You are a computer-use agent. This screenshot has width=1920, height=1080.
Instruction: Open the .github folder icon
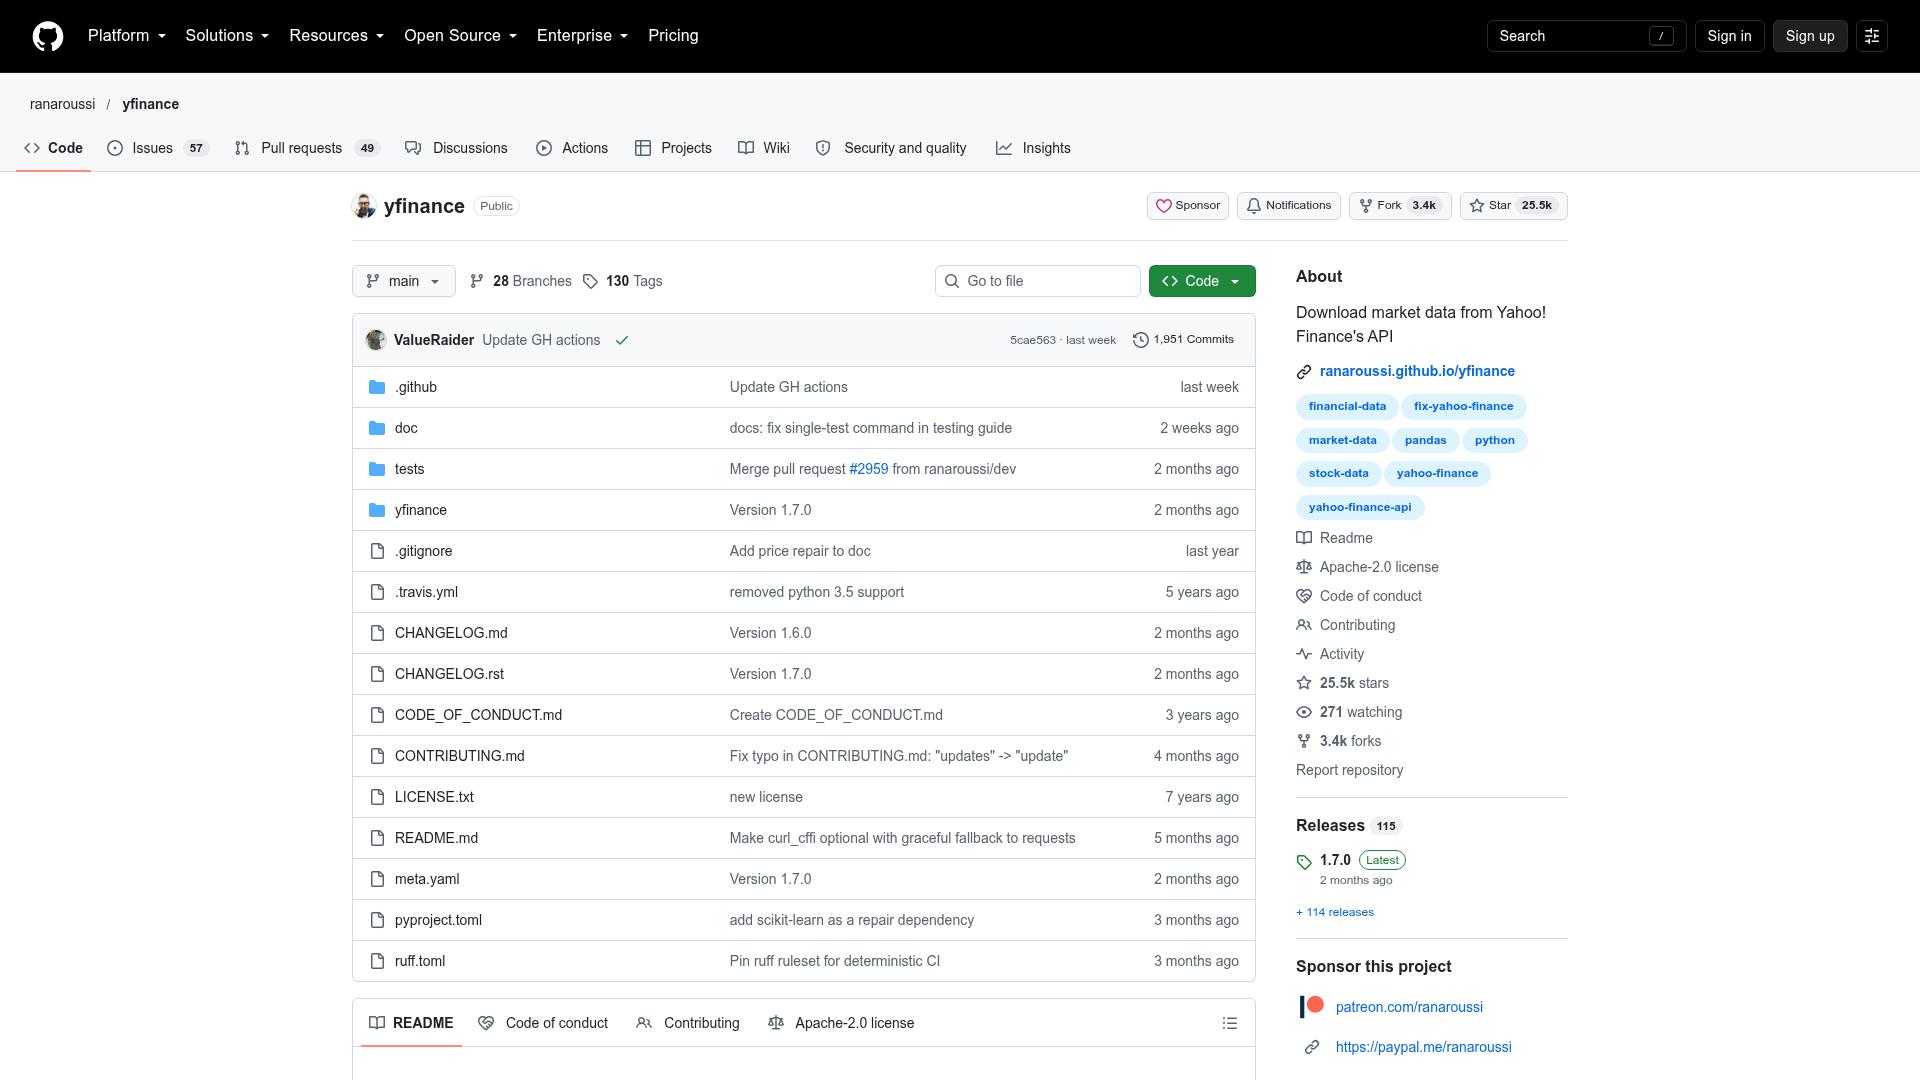coord(377,387)
